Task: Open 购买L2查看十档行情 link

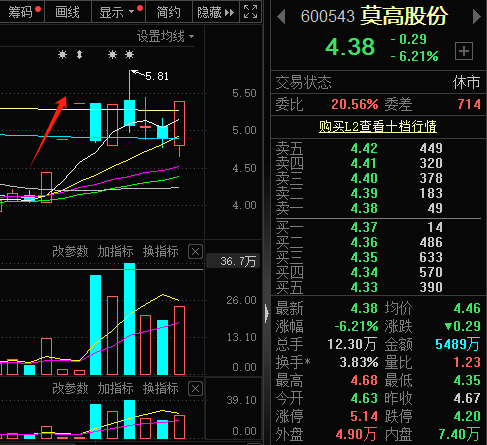Action: click(x=378, y=126)
